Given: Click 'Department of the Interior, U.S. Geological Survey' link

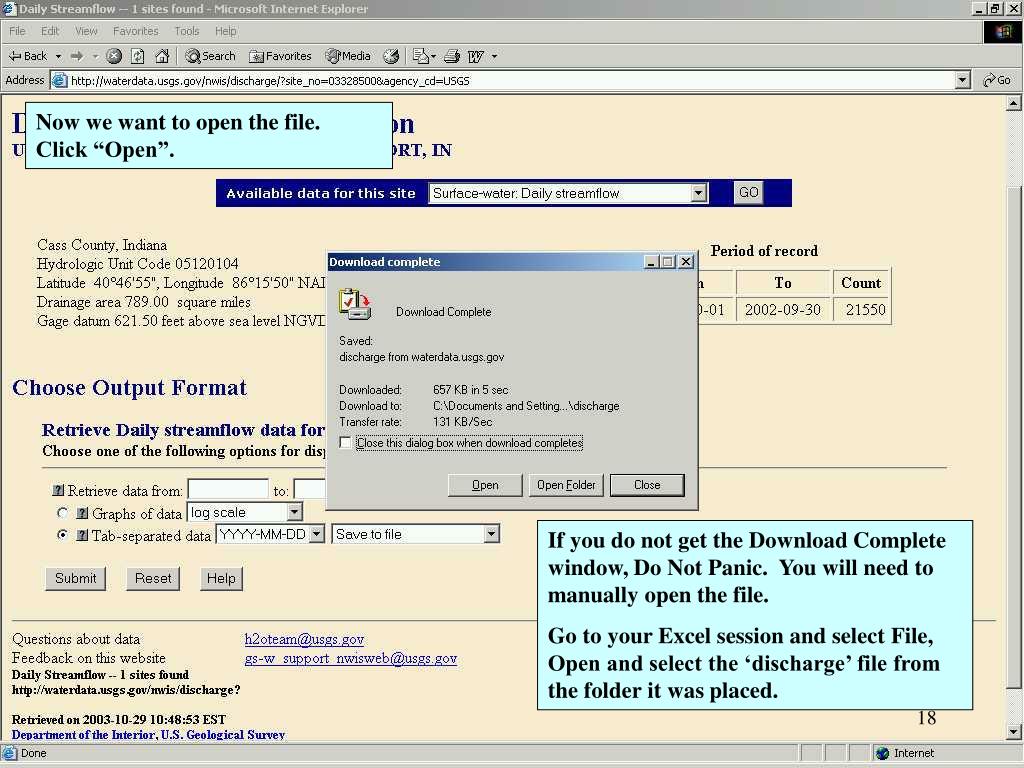Looking at the screenshot, I should [148, 735].
